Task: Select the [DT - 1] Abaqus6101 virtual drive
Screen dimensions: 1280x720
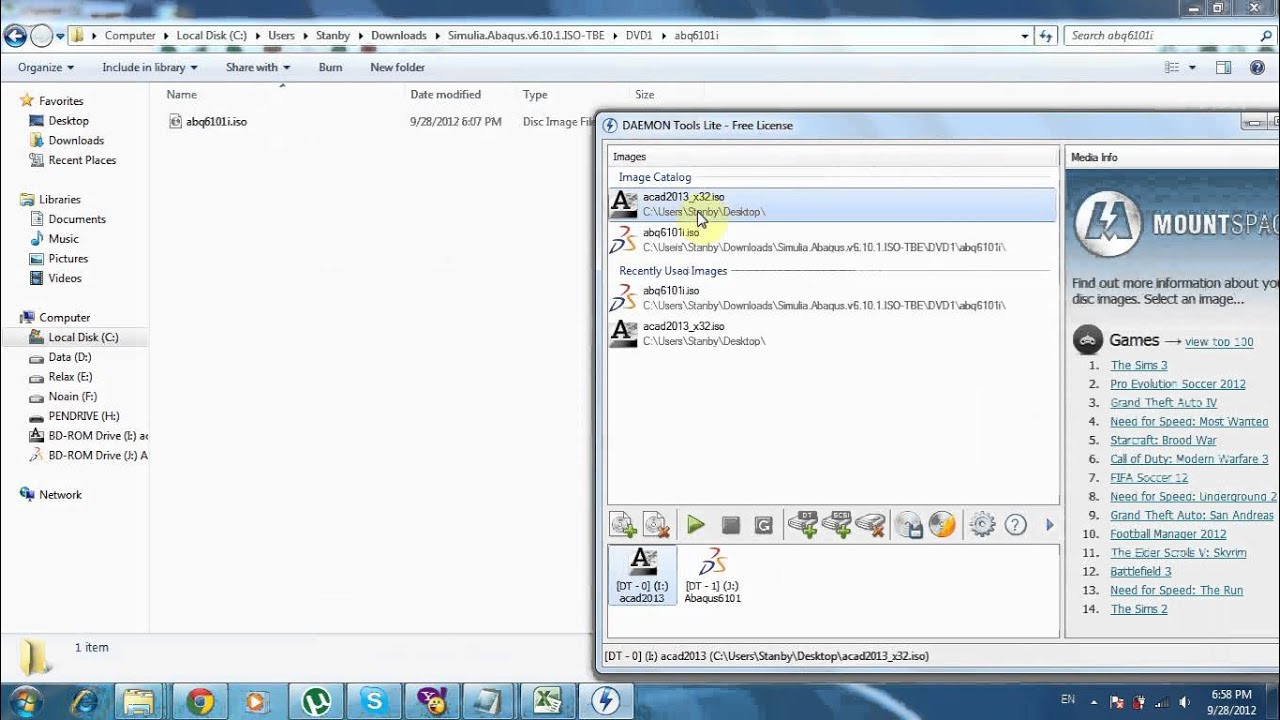Action: tap(712, 575)
